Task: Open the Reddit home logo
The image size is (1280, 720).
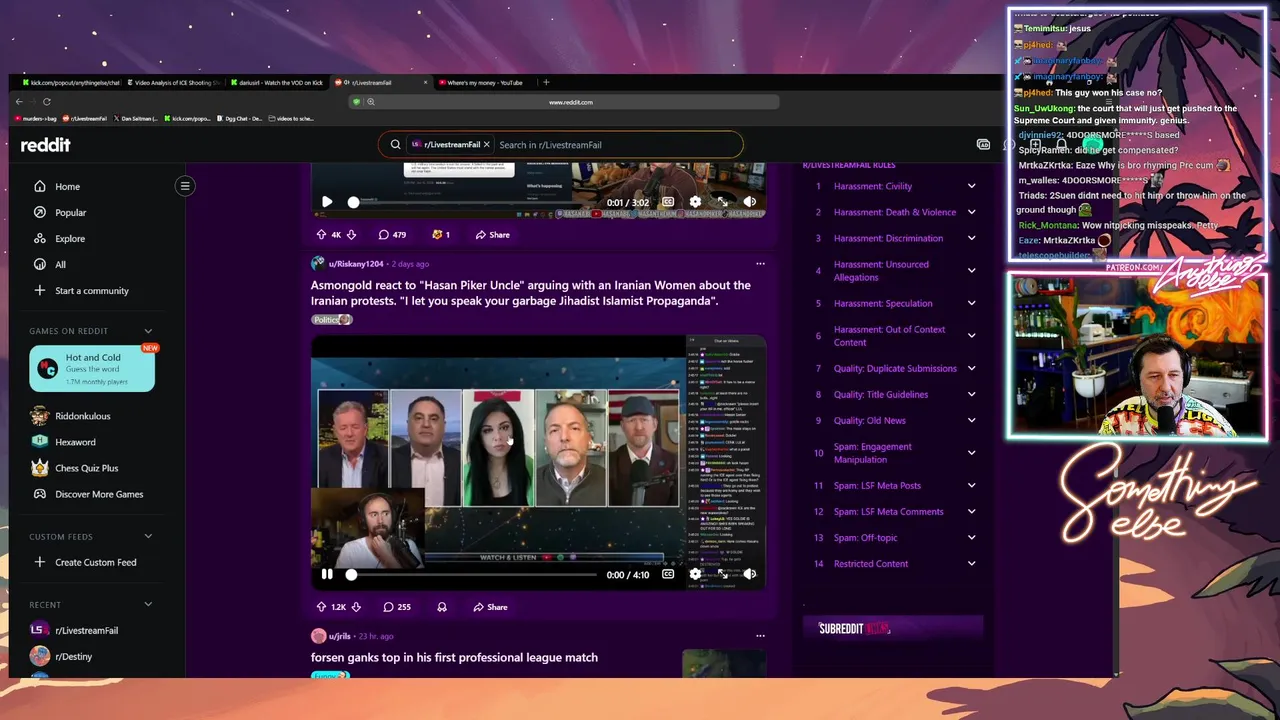Action: coord(46,145)
